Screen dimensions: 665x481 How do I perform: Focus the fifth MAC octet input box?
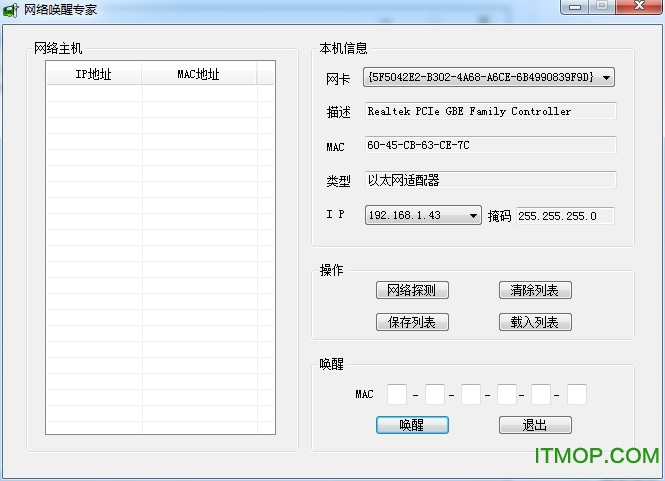(541, 394)
